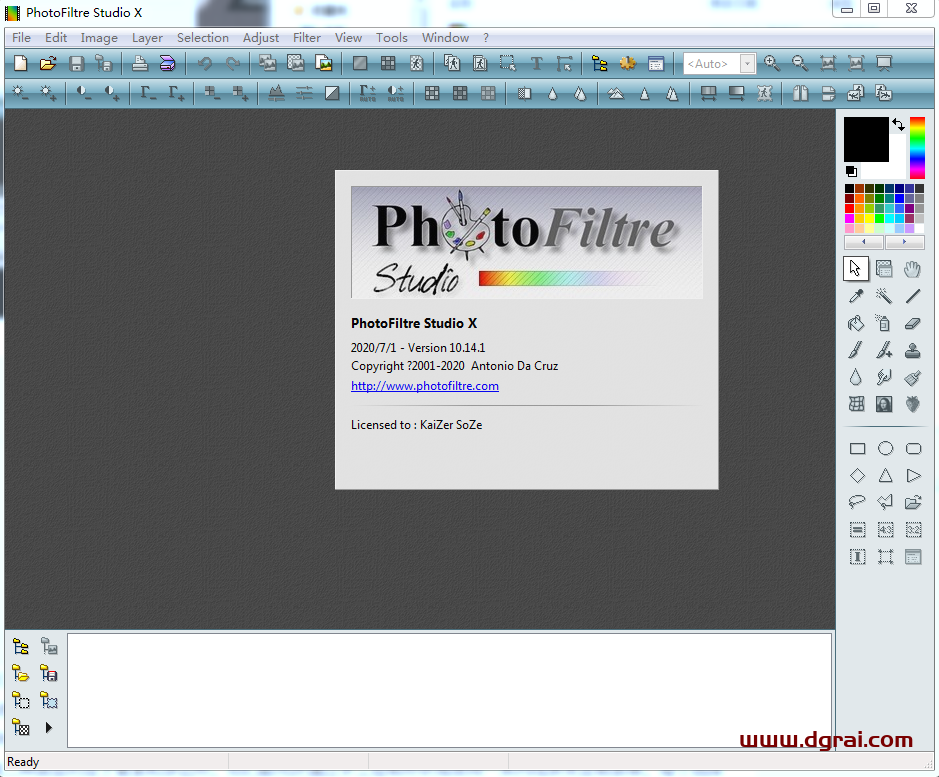Open a file with the Open folder icon
939x777 pixels.
[48, 64]
